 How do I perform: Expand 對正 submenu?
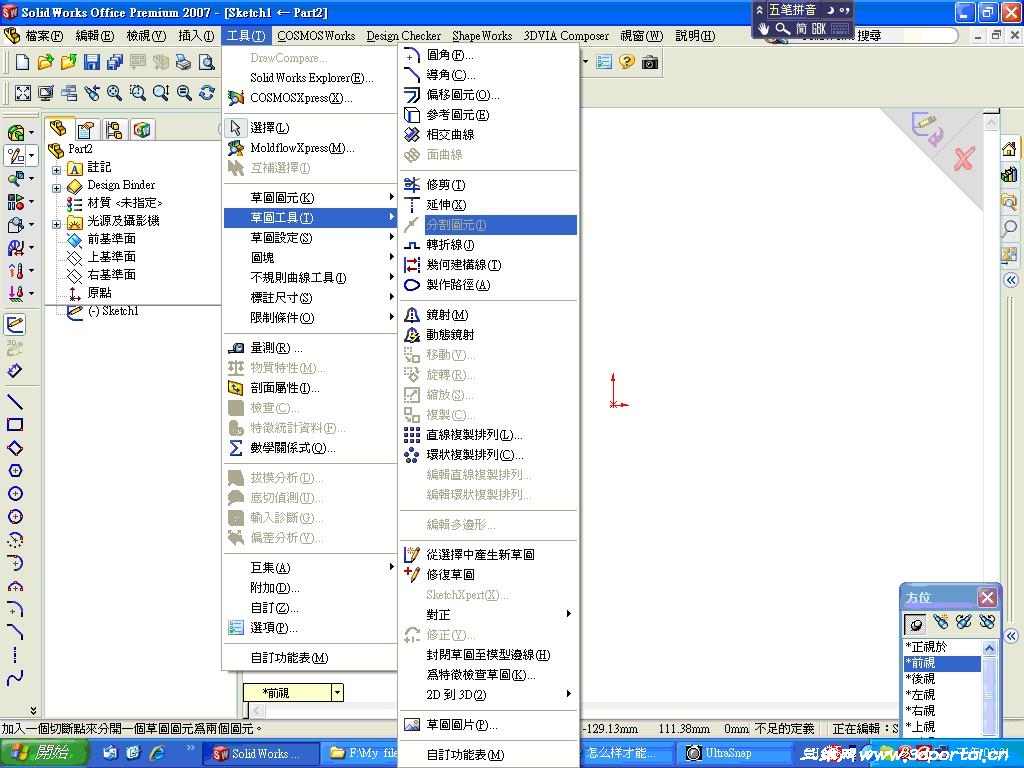coord(488,615)
